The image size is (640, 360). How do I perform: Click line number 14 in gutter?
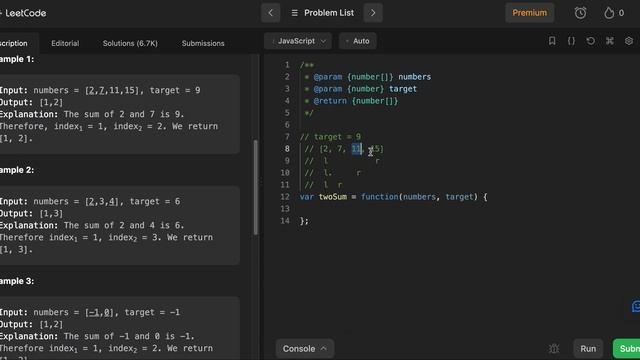coord(285,221)
